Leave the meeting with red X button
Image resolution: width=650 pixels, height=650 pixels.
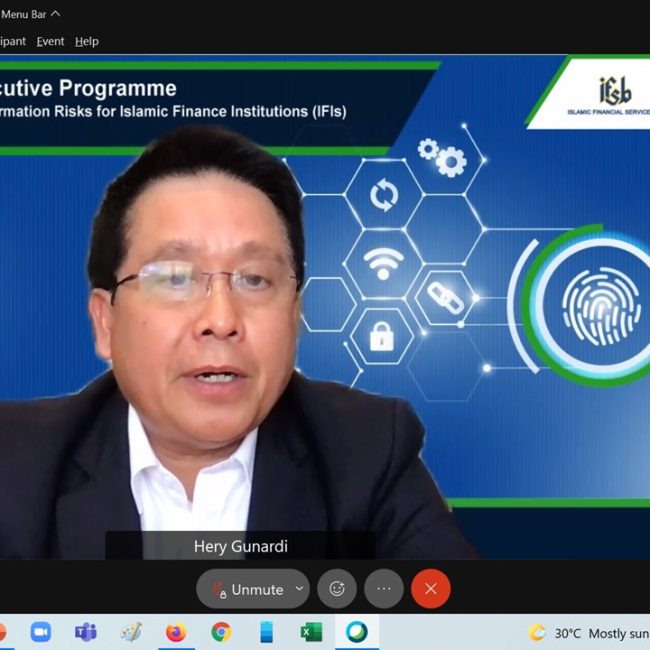click(x=431, y=589)
